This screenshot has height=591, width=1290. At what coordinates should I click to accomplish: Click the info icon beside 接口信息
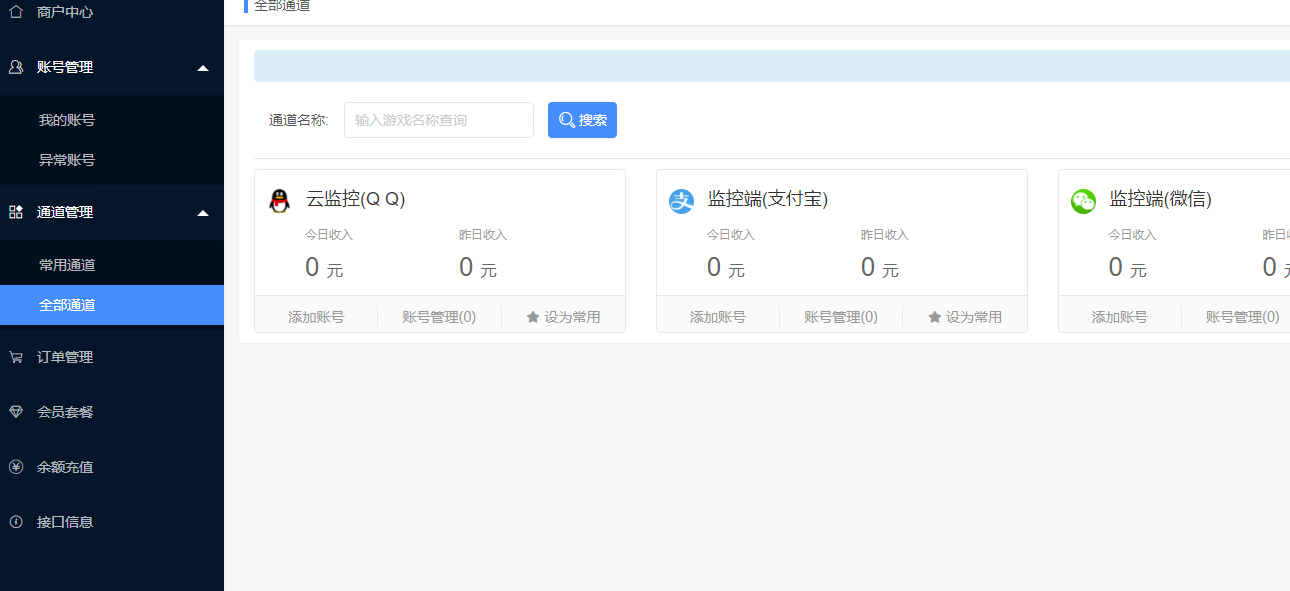click(16, 522)
